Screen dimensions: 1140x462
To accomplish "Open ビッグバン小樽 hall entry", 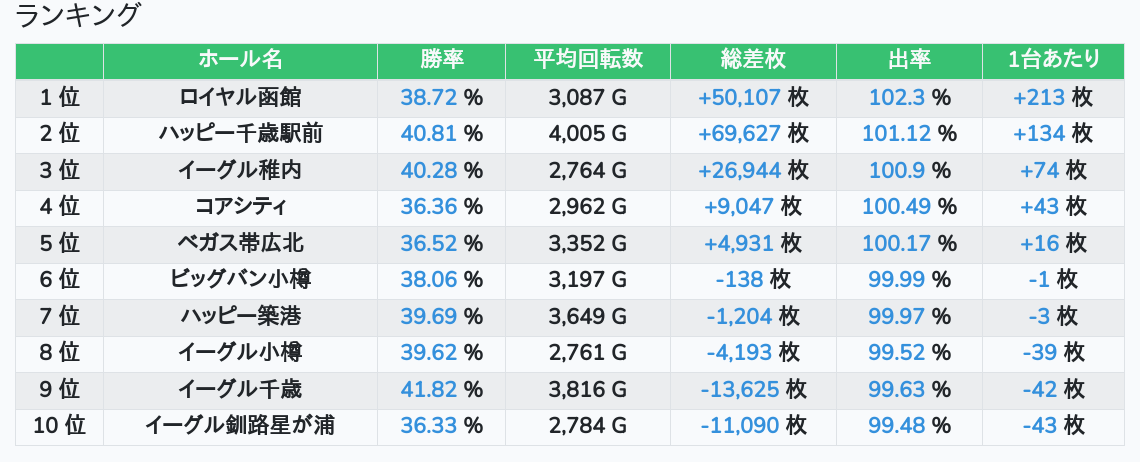I will [240, 280].
